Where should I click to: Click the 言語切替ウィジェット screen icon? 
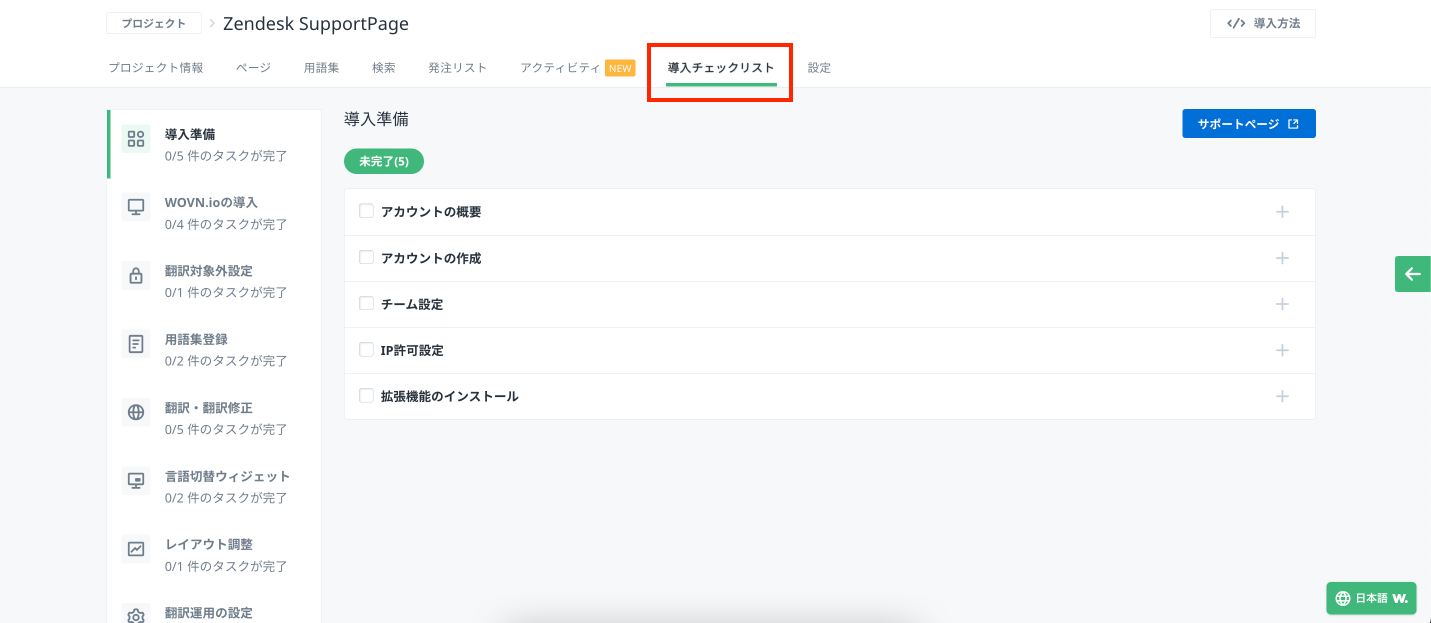coord(136,481)
